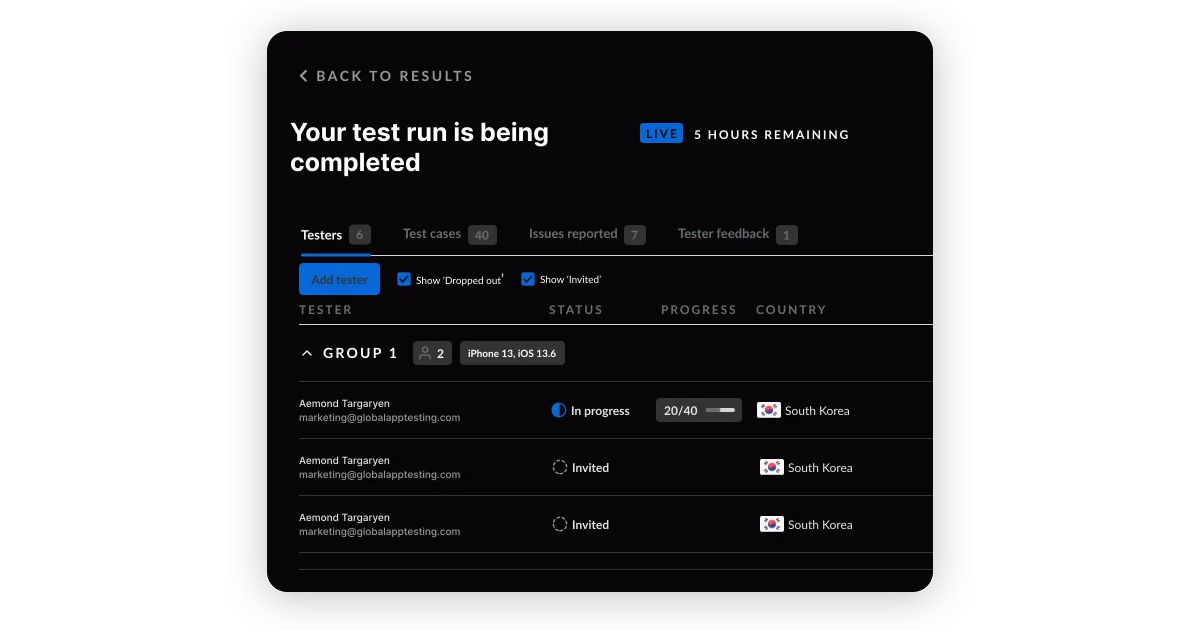Click the South Korea flag in second row
The height and width of the screenshot is (630, 1200).
(772, 467)
